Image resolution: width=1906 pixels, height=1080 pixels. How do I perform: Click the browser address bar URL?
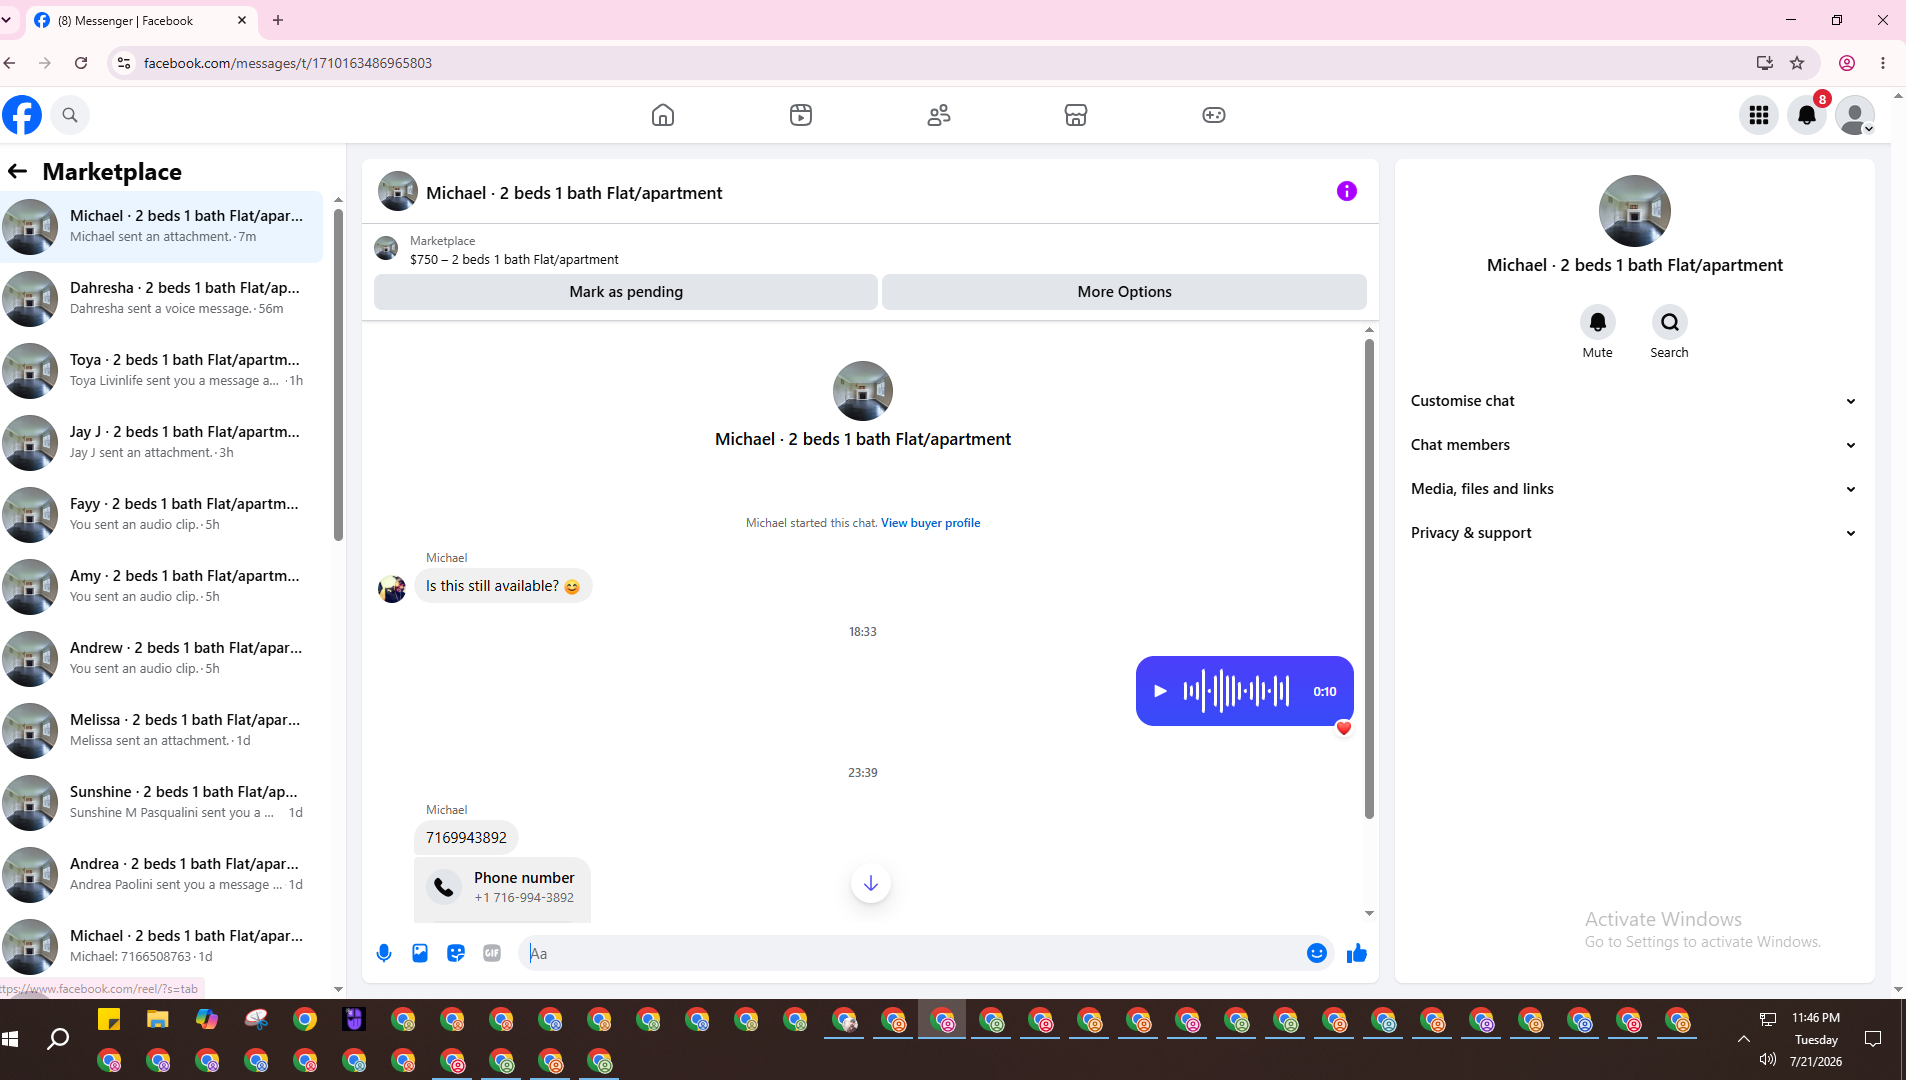tap(288, 63)
